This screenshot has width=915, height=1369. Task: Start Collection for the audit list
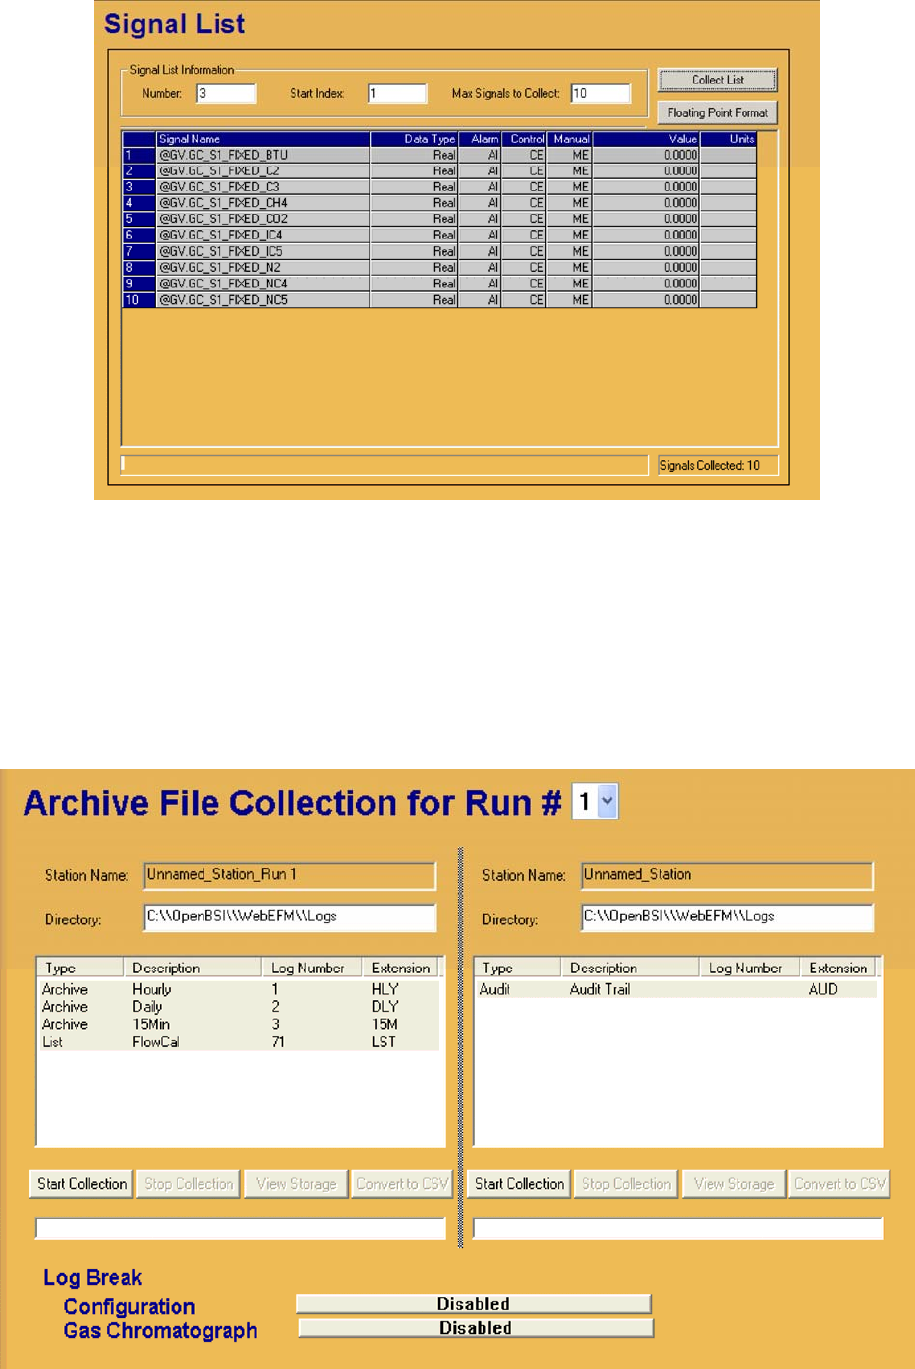pos(519,1184)
